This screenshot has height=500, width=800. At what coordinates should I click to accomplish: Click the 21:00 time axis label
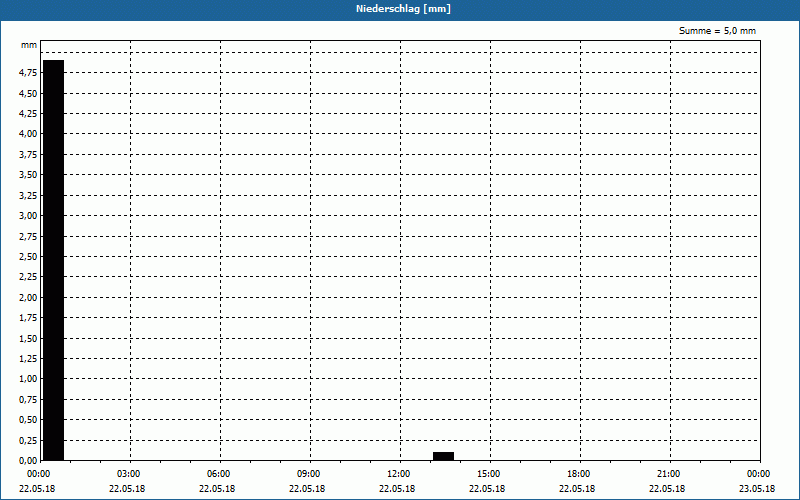click(x=668, y=474)
